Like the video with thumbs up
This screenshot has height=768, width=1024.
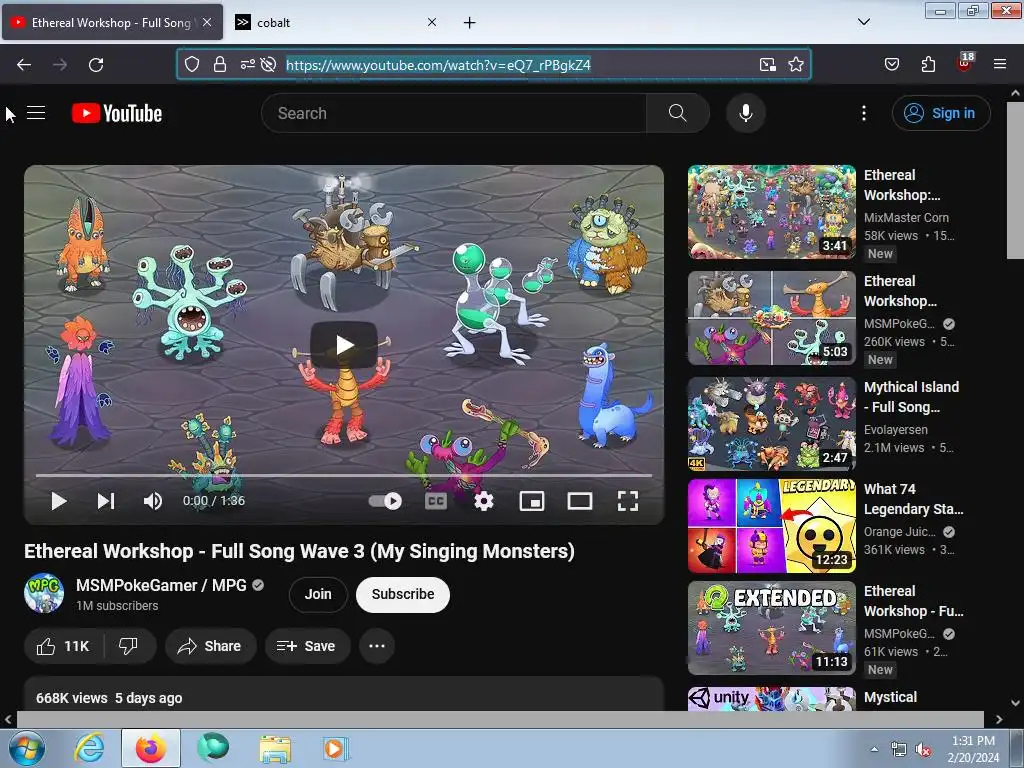pyautogui.click(x=63, y=646)
